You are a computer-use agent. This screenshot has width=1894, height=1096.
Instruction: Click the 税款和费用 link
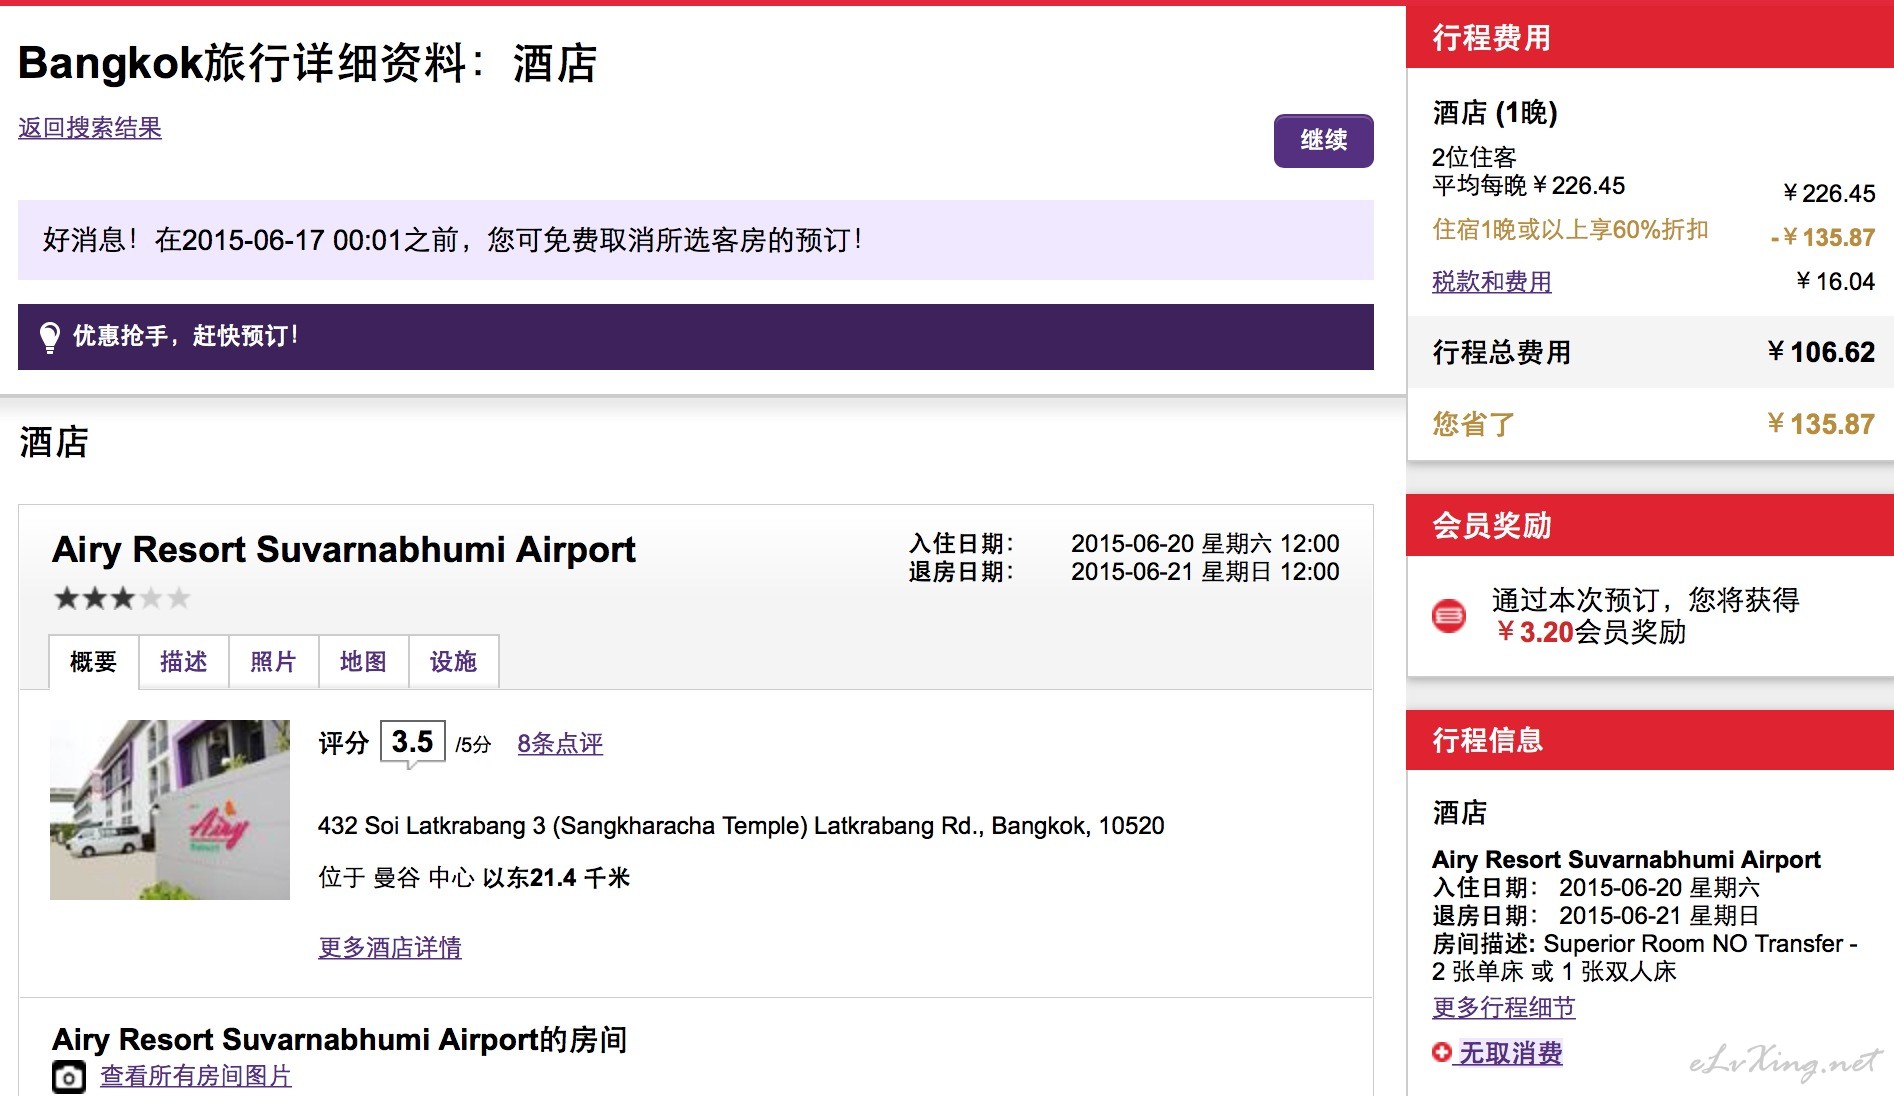click(x=1492, y=282)
